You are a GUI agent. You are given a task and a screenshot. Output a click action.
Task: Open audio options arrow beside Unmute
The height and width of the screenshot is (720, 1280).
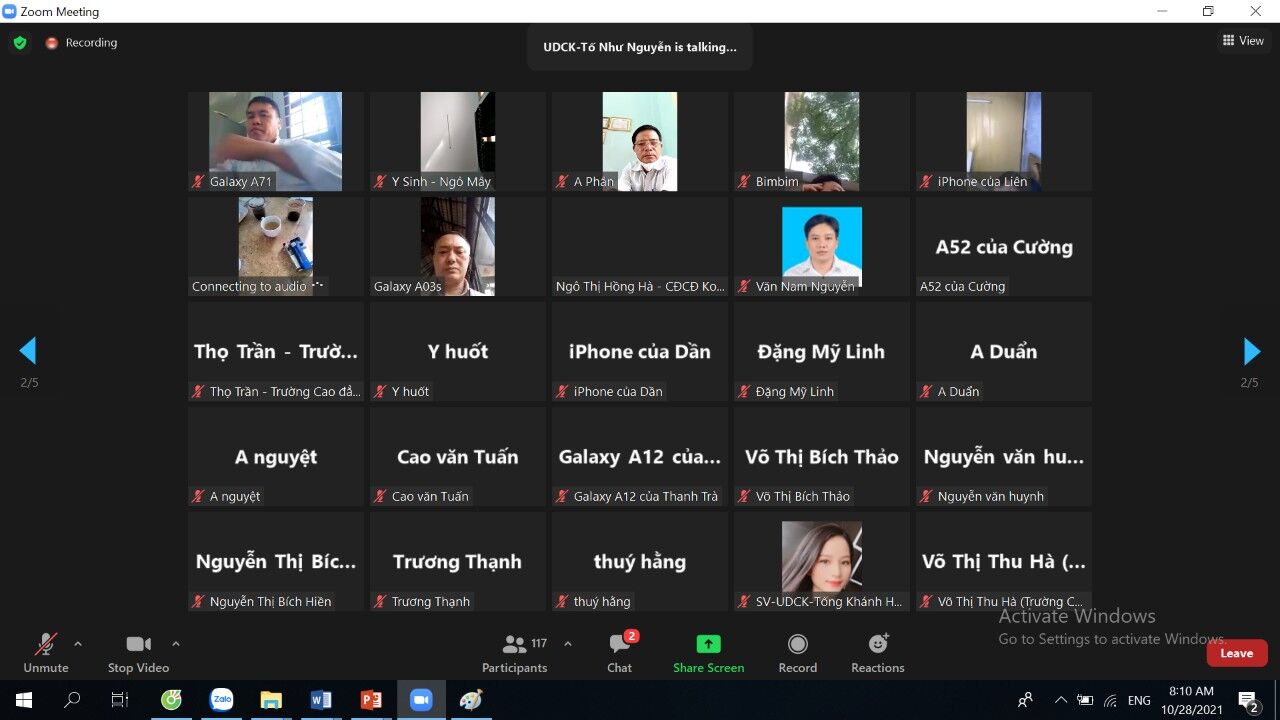tap(78, 643)
